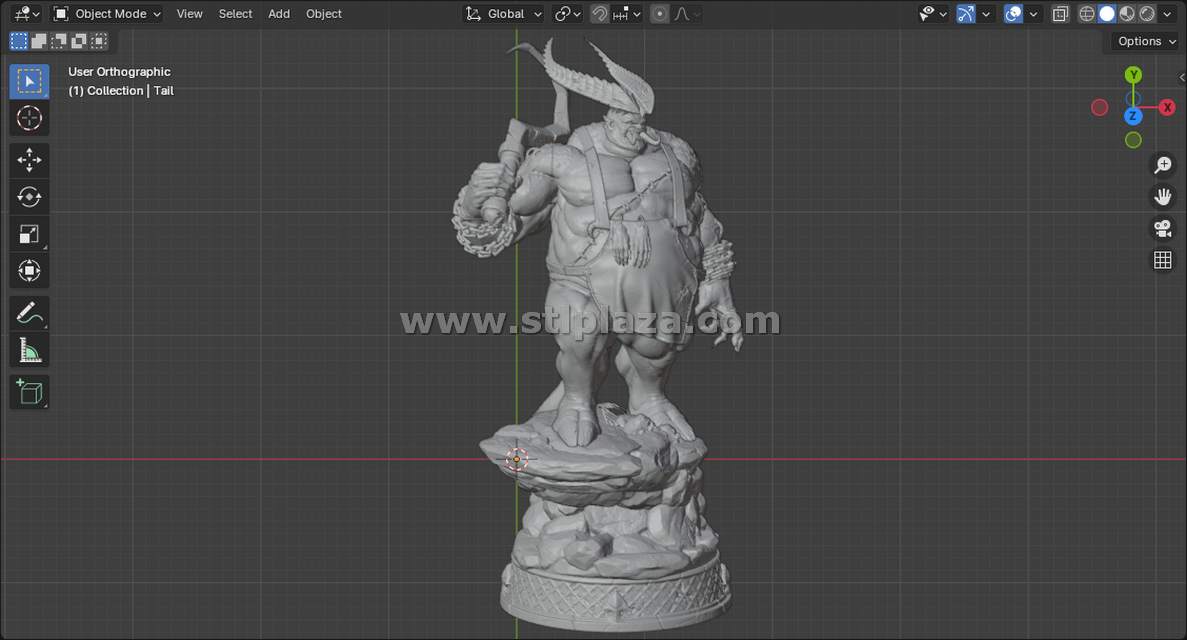Image resolution: width=1187 pixels, height=640 pixels.
Task: Toggle proportional editing
Action: (660, 14)
